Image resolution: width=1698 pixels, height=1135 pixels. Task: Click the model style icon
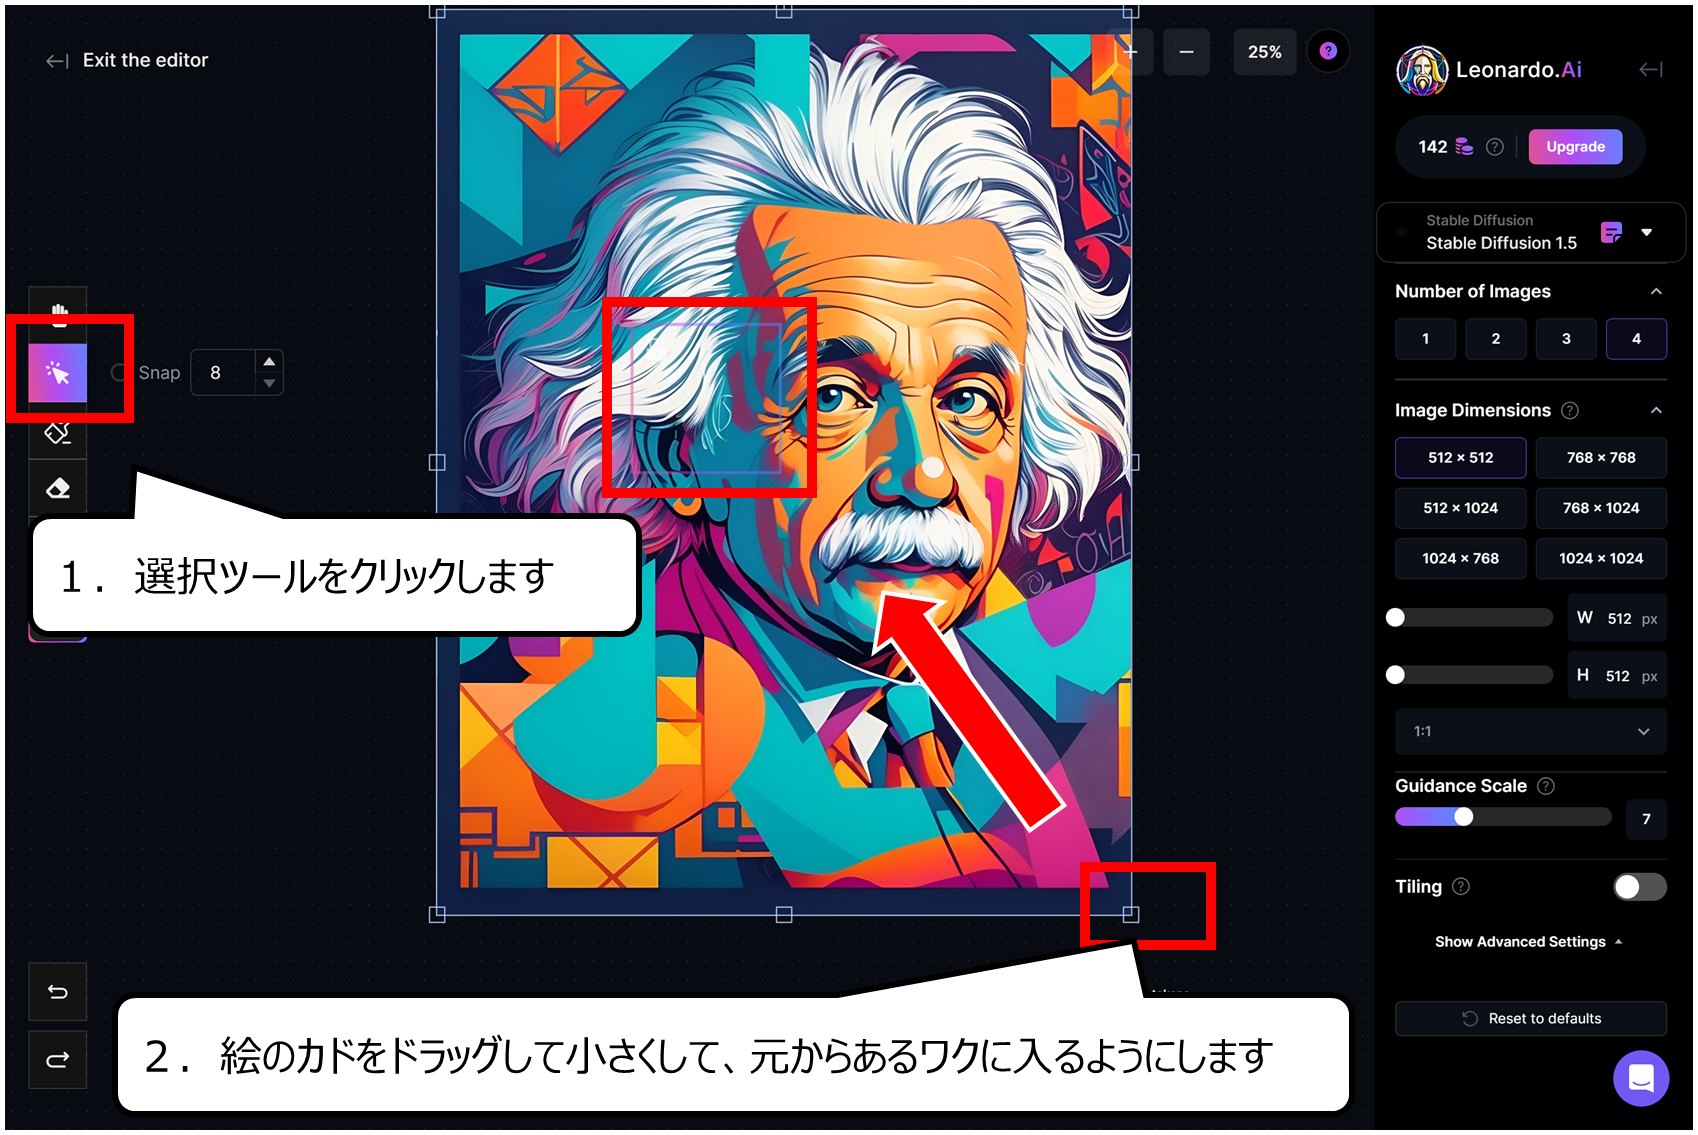pyautogui.click(x=1611, y=233)
